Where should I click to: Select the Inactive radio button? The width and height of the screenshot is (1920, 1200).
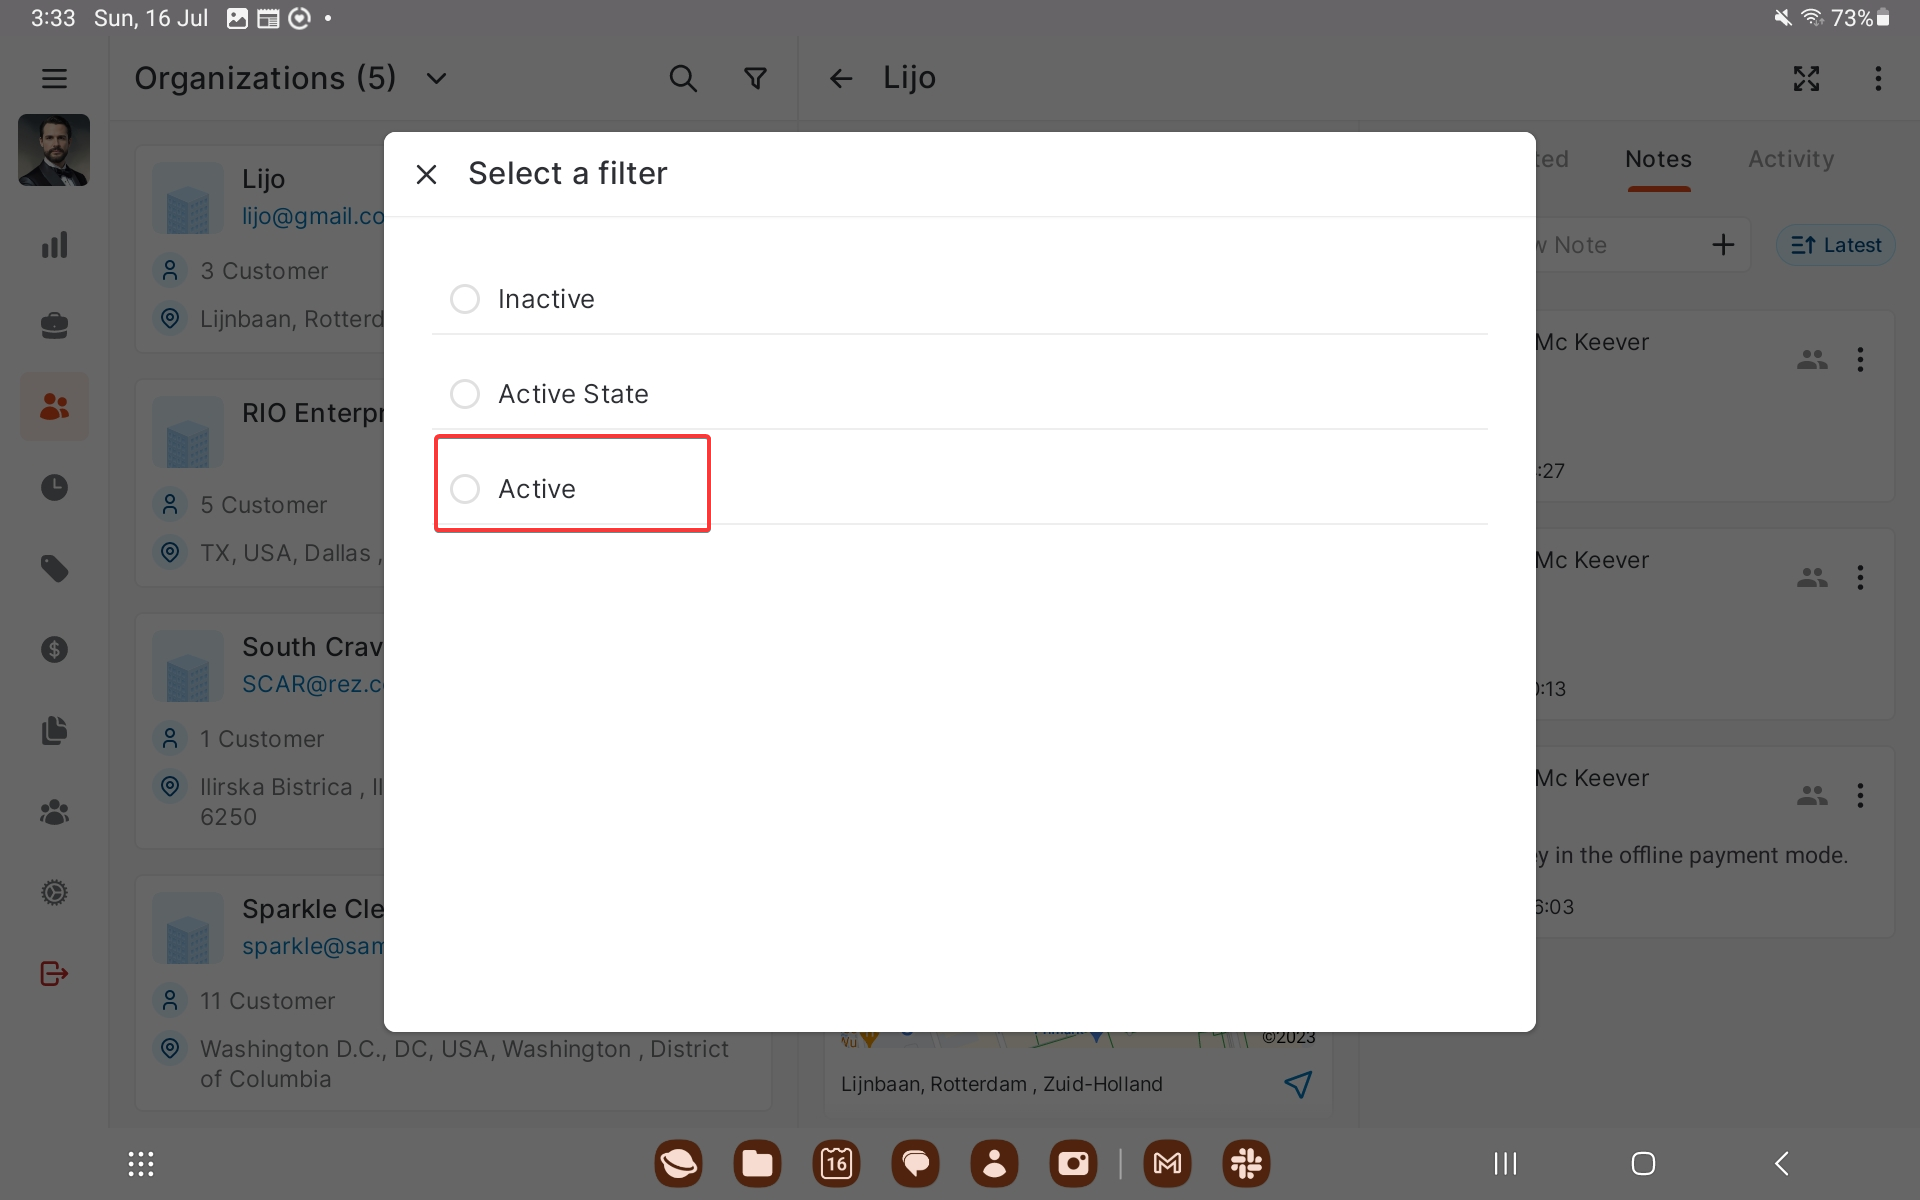click(x=465, y=299)
